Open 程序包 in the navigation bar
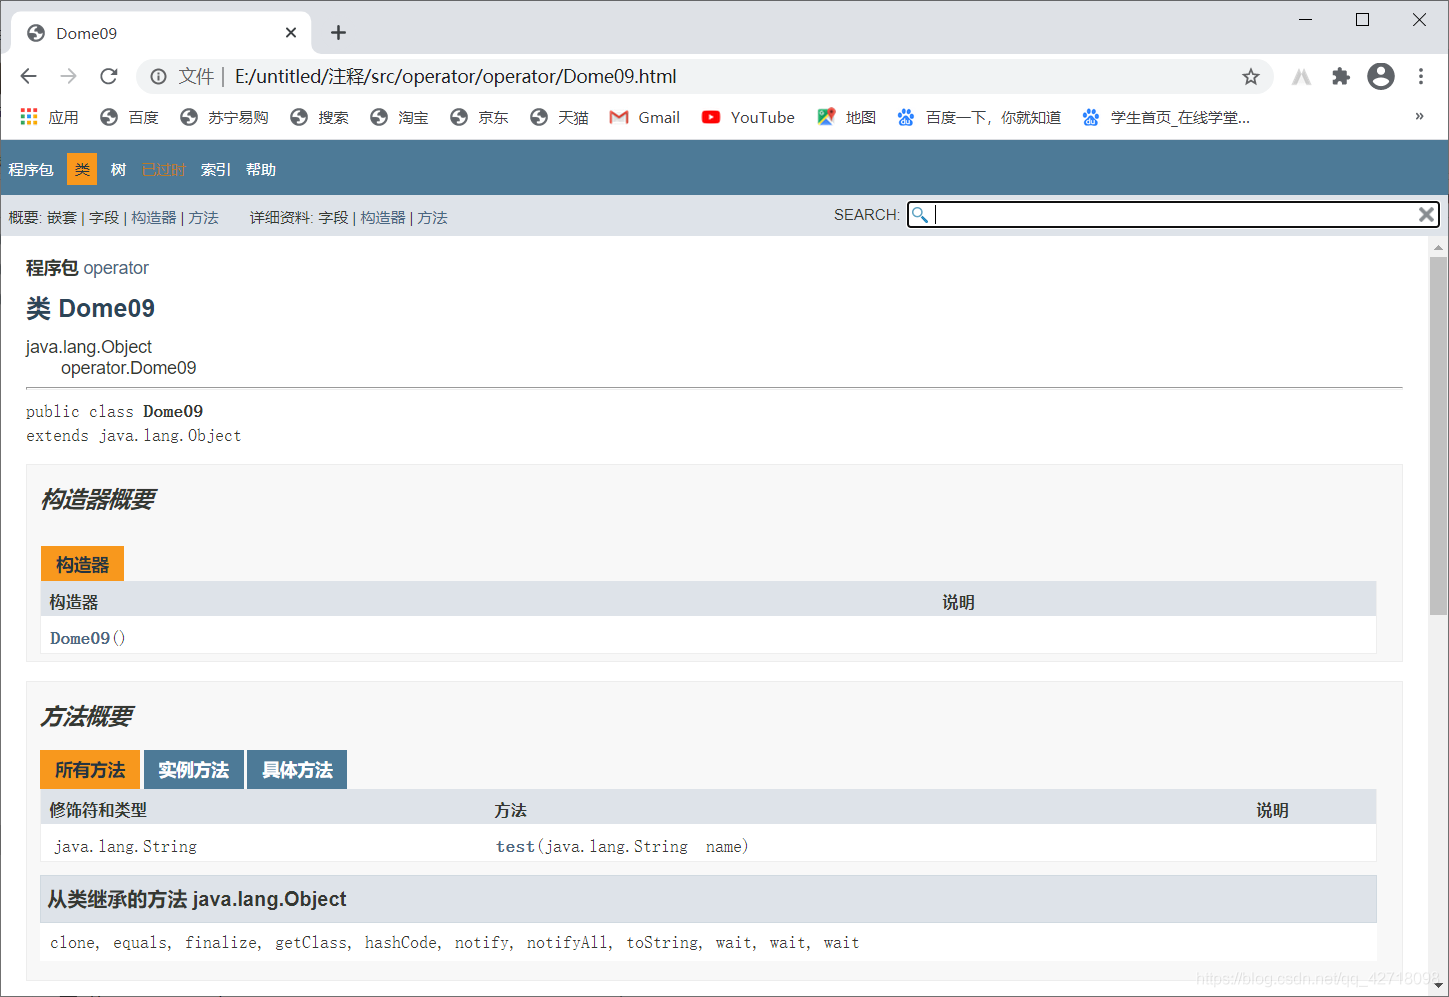 point(31,169)
